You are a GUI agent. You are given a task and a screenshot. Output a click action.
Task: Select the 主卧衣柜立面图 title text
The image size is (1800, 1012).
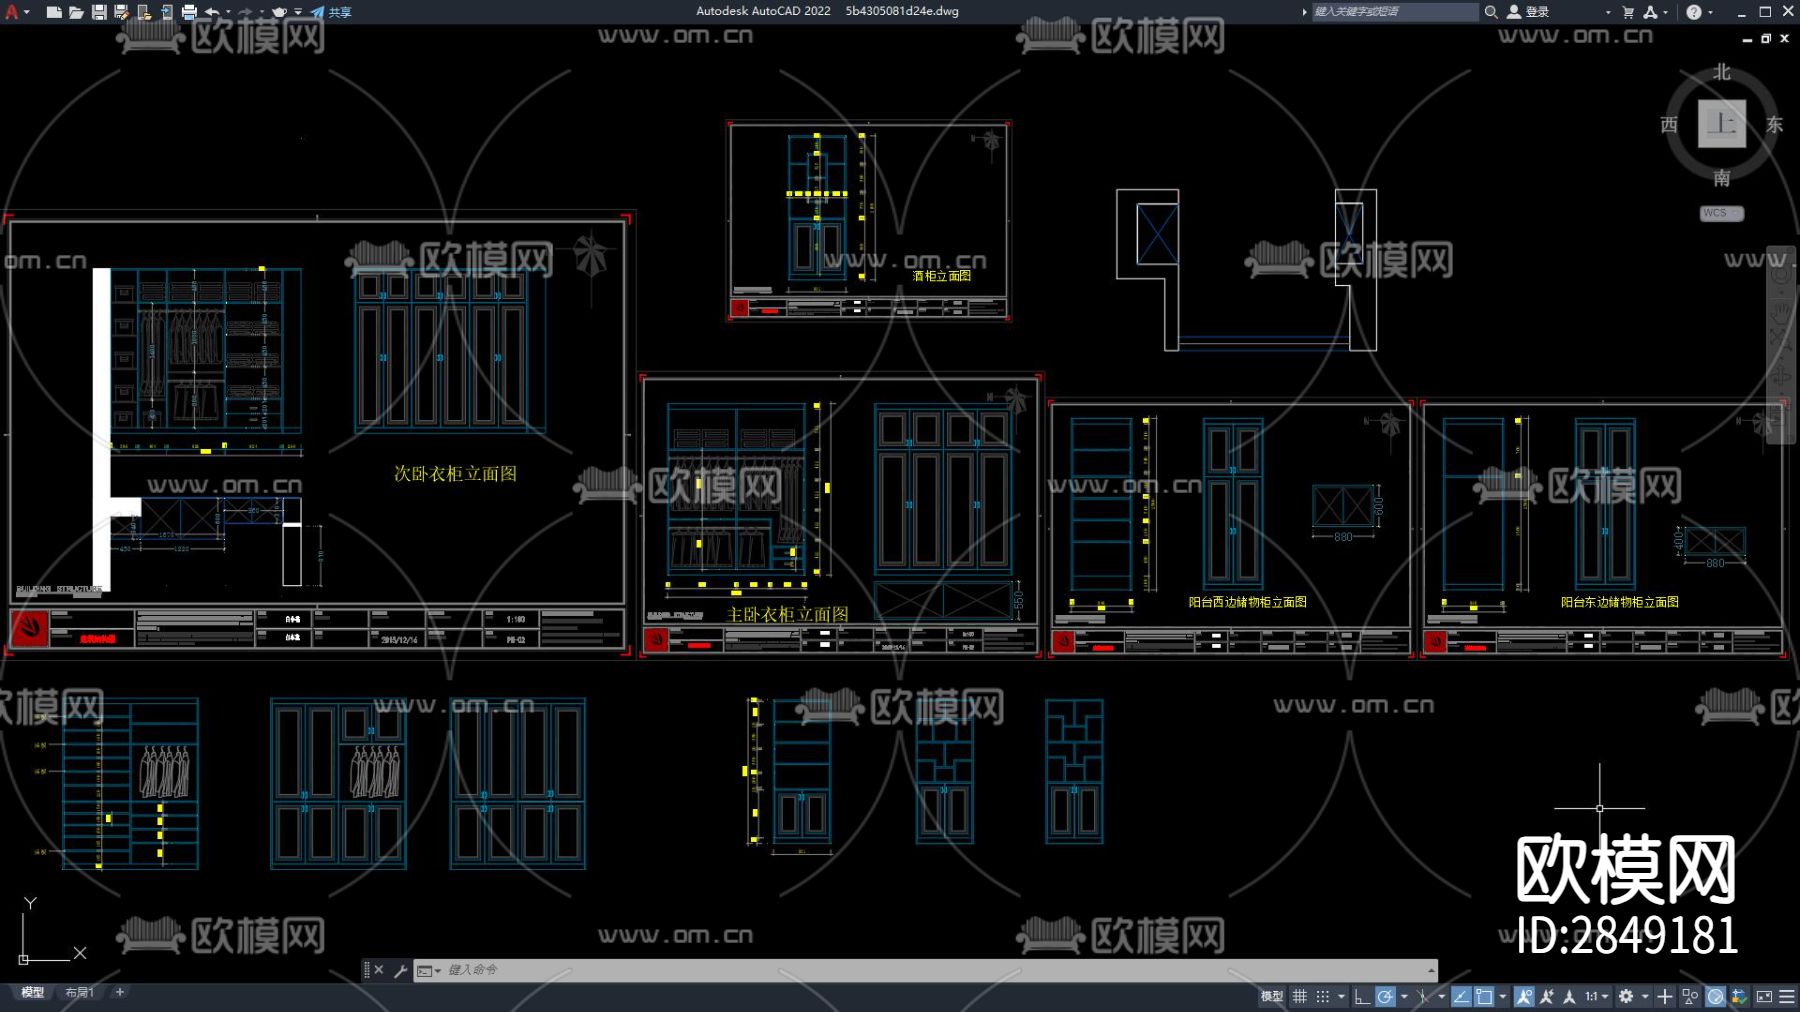[x=788, y=614]
